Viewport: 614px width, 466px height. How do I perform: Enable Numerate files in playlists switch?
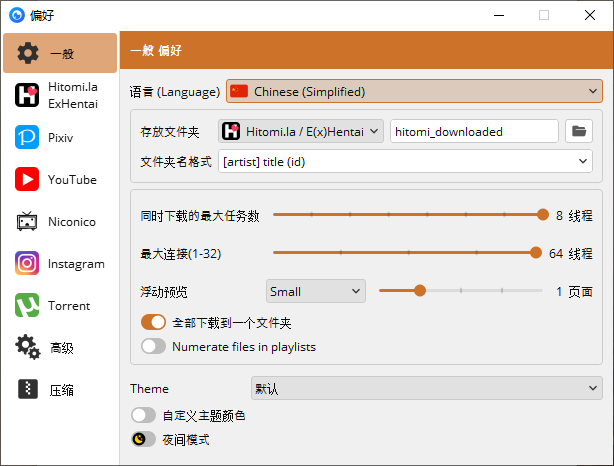coord(153,346)
